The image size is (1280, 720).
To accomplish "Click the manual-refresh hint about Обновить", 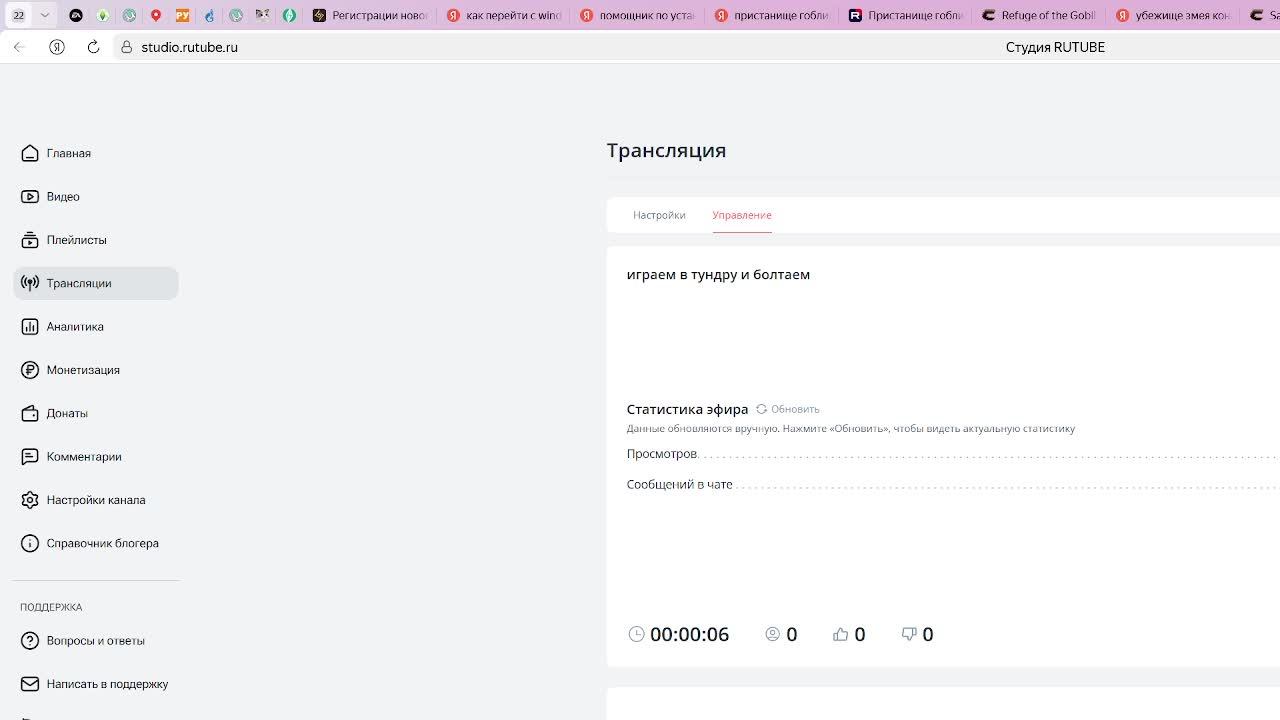I will click(x=851, y=428).
